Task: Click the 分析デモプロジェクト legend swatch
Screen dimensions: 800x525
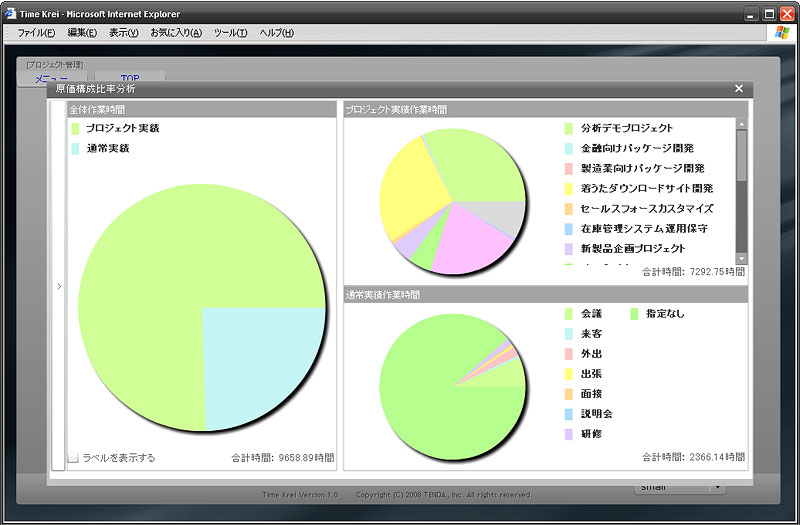Action: 569,129
